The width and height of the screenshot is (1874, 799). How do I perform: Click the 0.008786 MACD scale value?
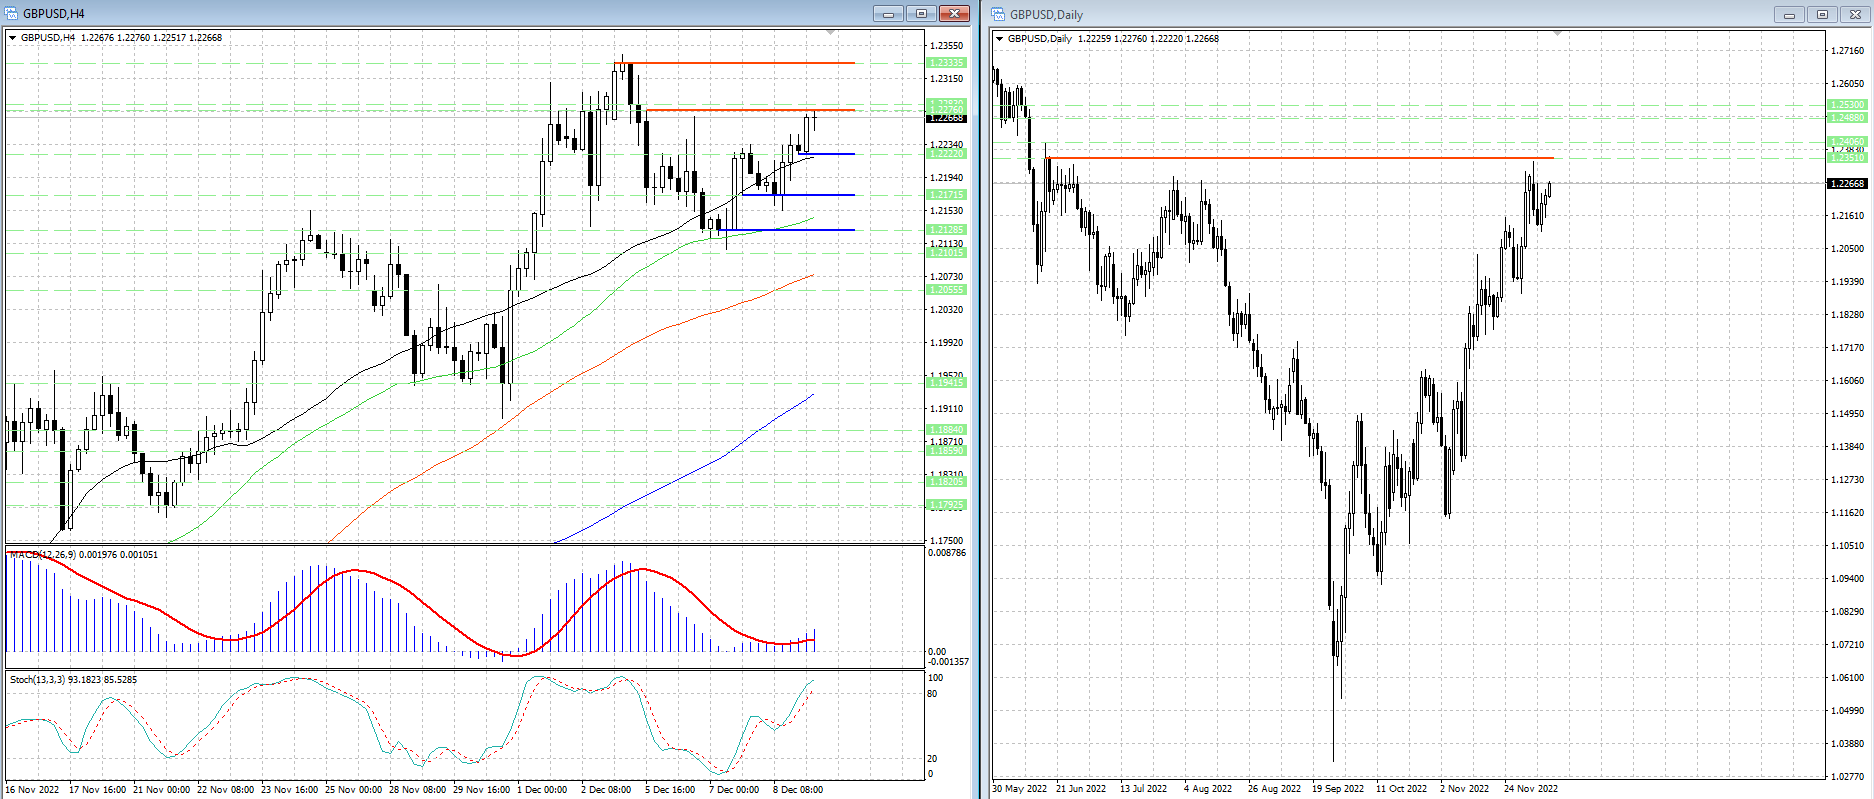point(947,553)
